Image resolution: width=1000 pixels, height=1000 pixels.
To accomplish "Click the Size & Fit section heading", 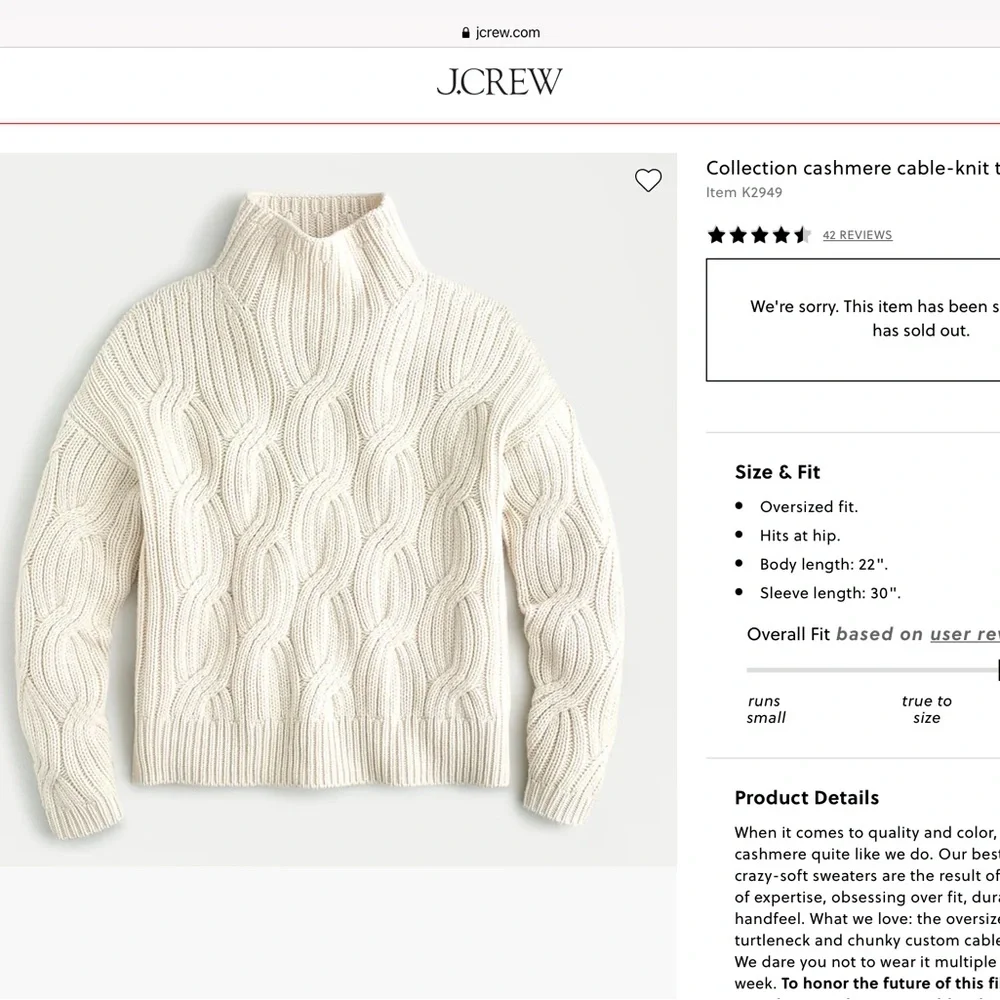I will tap(777, 472).
